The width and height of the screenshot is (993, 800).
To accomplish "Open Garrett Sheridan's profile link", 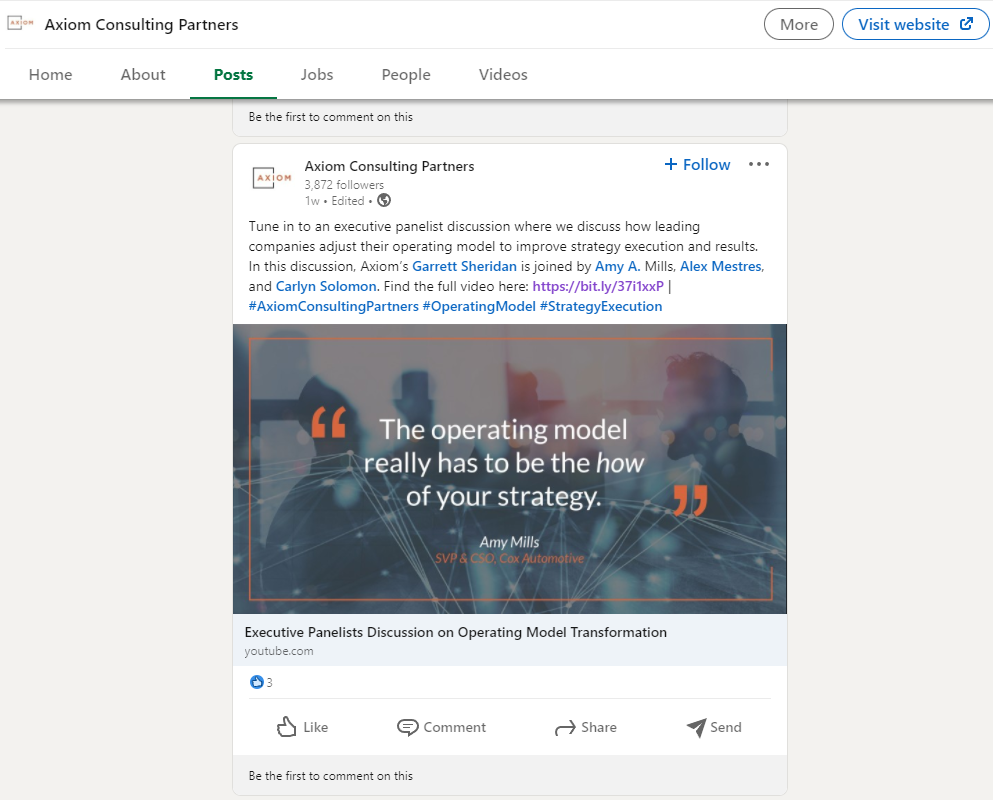I will click(x=464, y=266).
